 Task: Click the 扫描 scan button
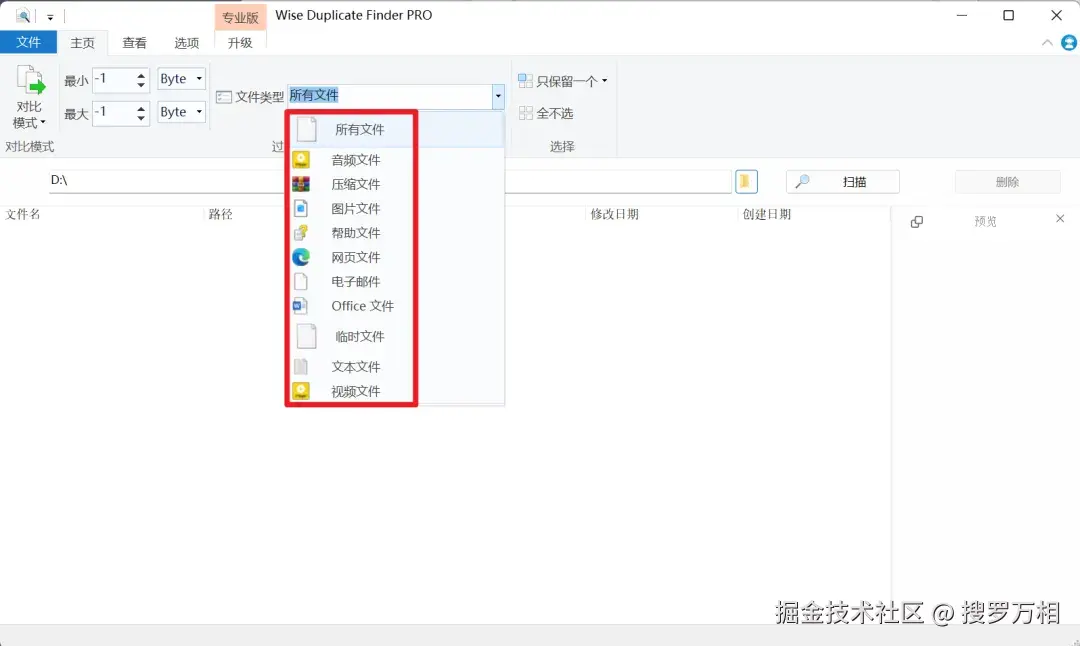click(x=843, y=182)
